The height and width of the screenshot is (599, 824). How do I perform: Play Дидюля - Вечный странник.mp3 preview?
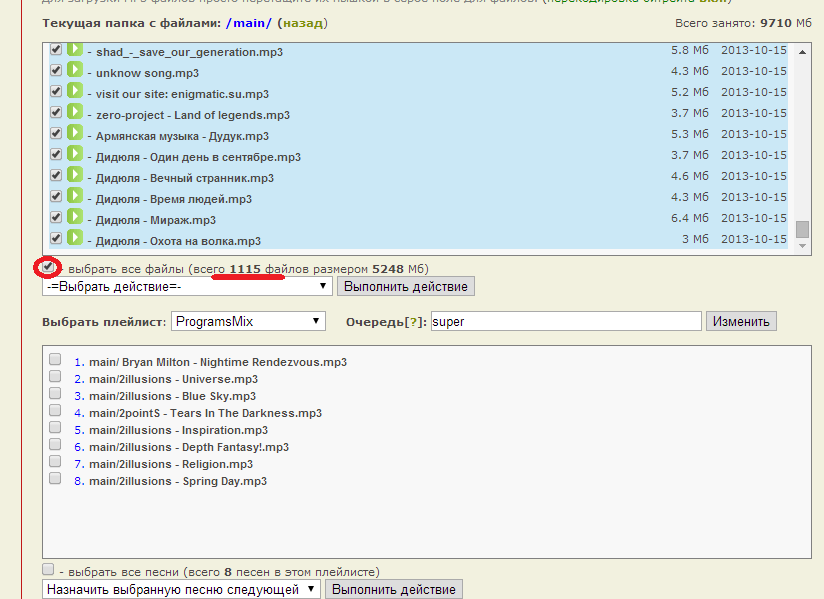74,176
